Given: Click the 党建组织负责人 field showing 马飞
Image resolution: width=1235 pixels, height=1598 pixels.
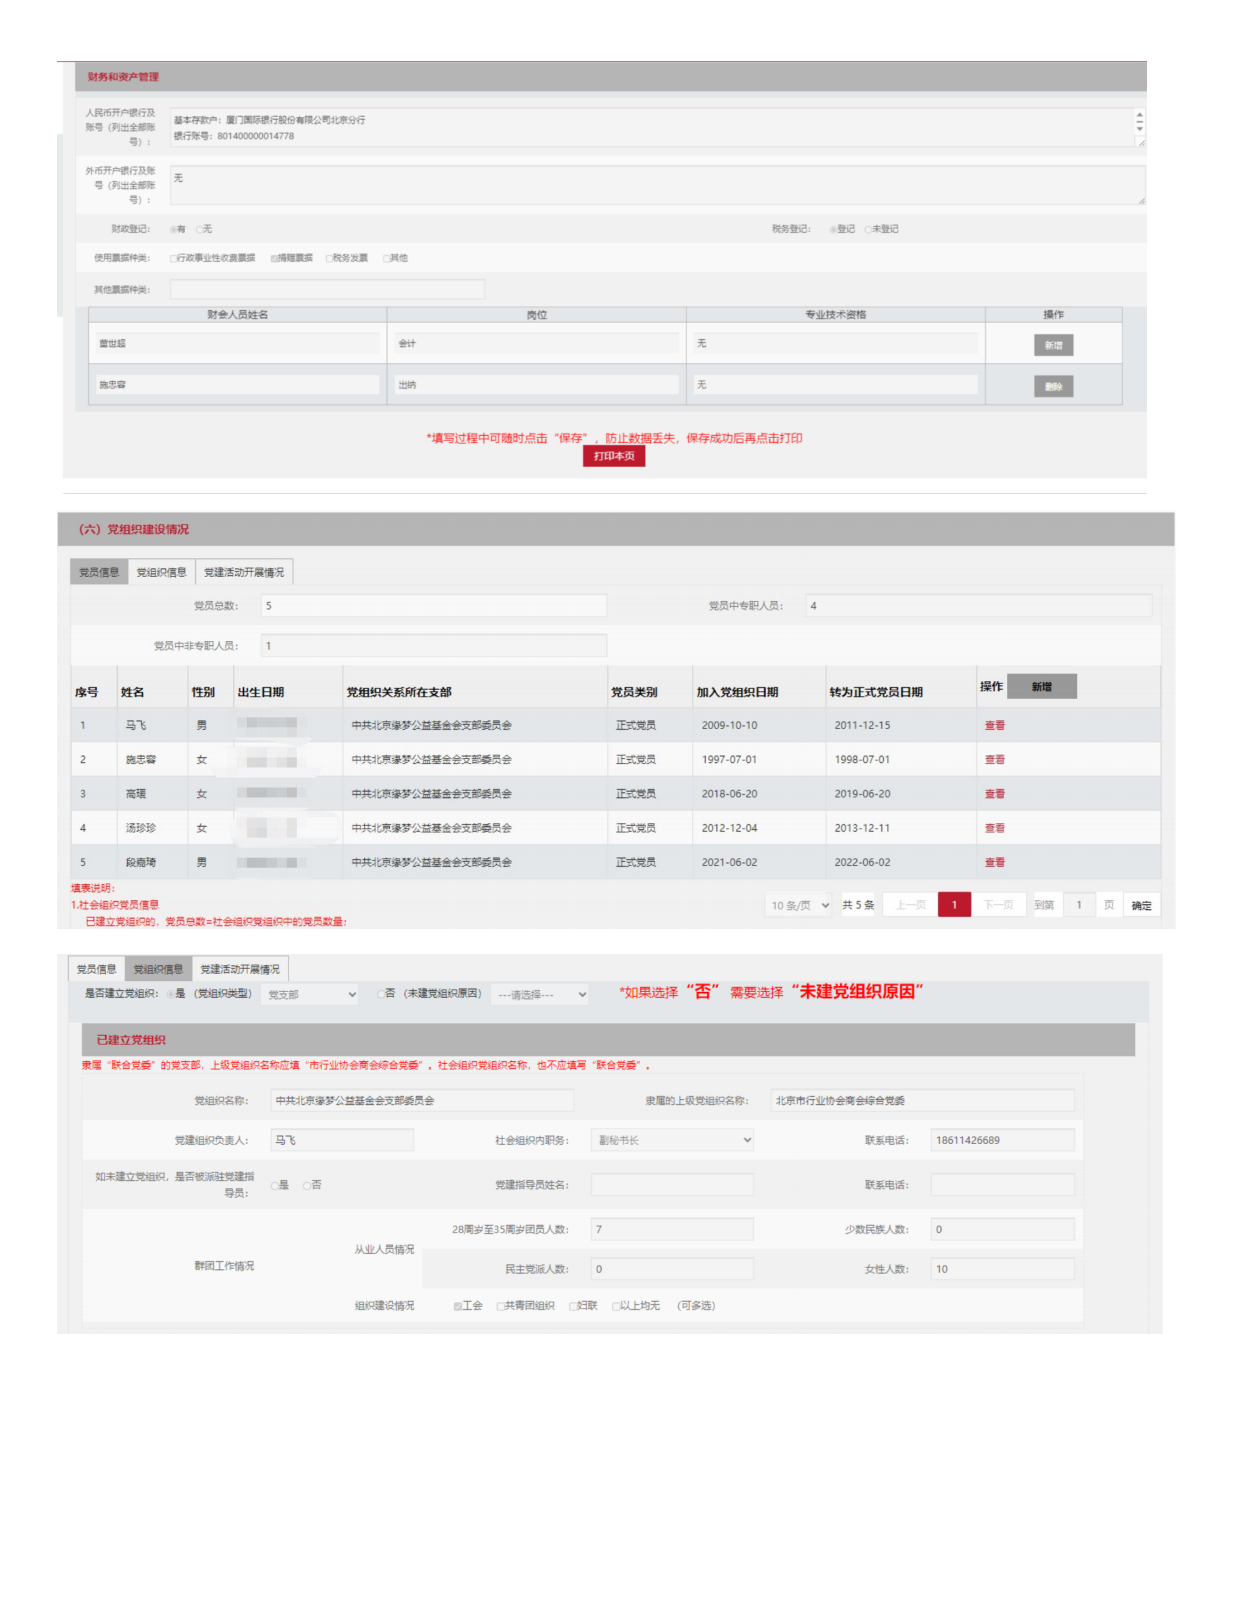Looking at the screenshot, I should click(342, 1140).
